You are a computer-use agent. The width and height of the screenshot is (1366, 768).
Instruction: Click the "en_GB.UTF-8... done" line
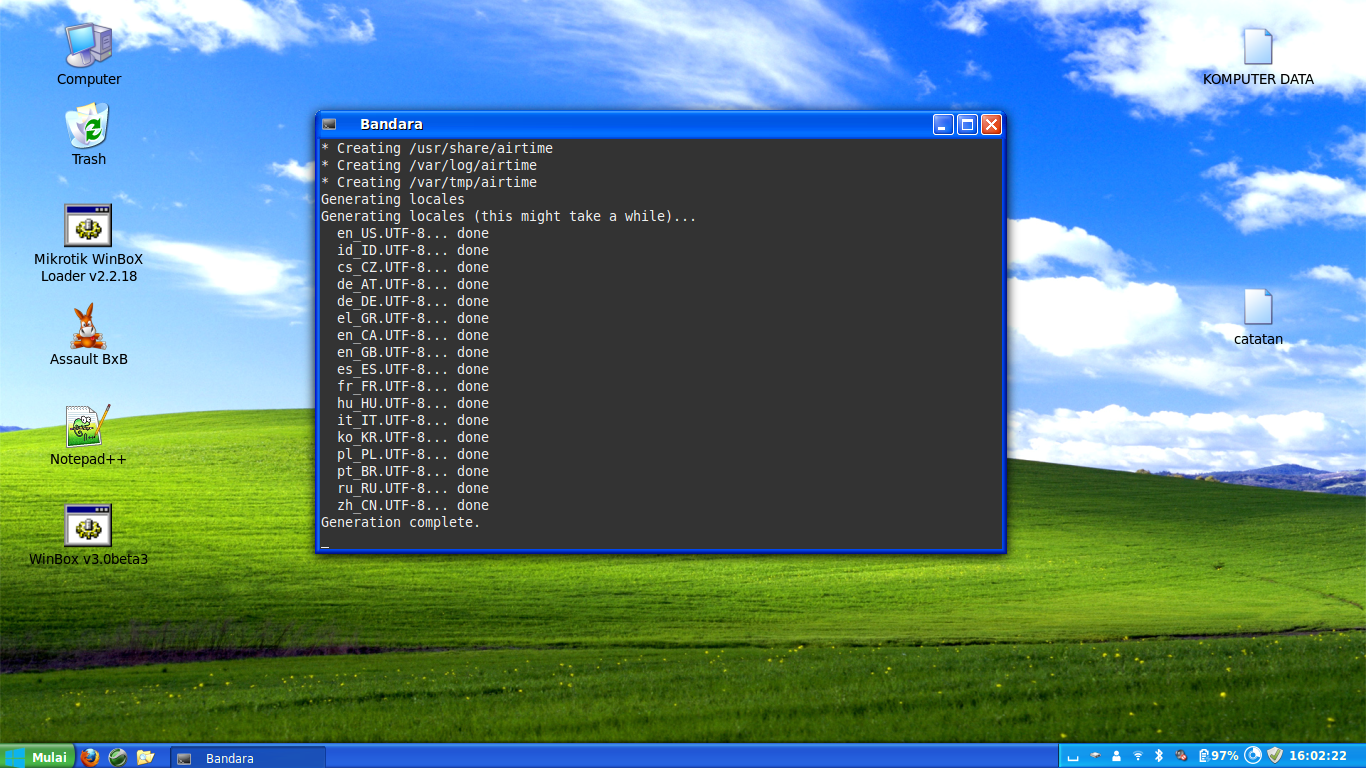click(x=413, y=352)
